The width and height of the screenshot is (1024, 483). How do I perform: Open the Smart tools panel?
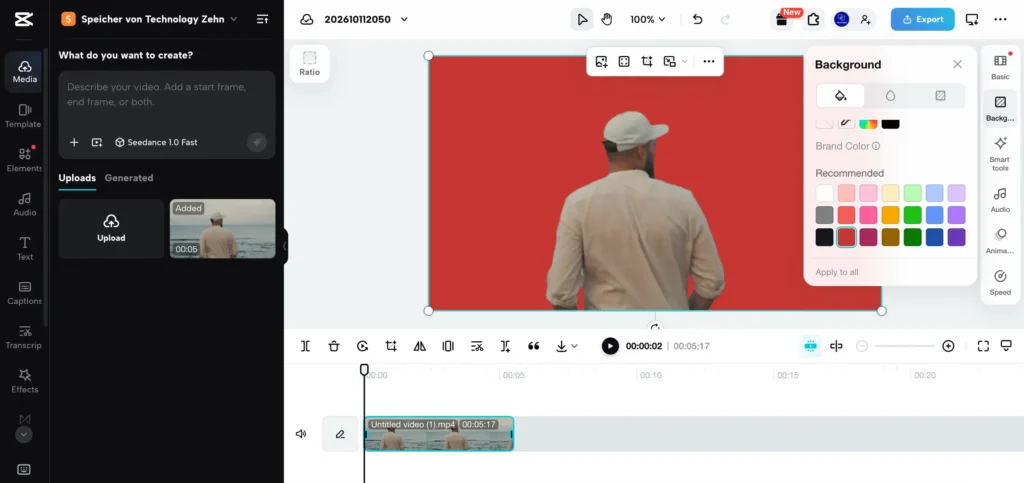1000,154
